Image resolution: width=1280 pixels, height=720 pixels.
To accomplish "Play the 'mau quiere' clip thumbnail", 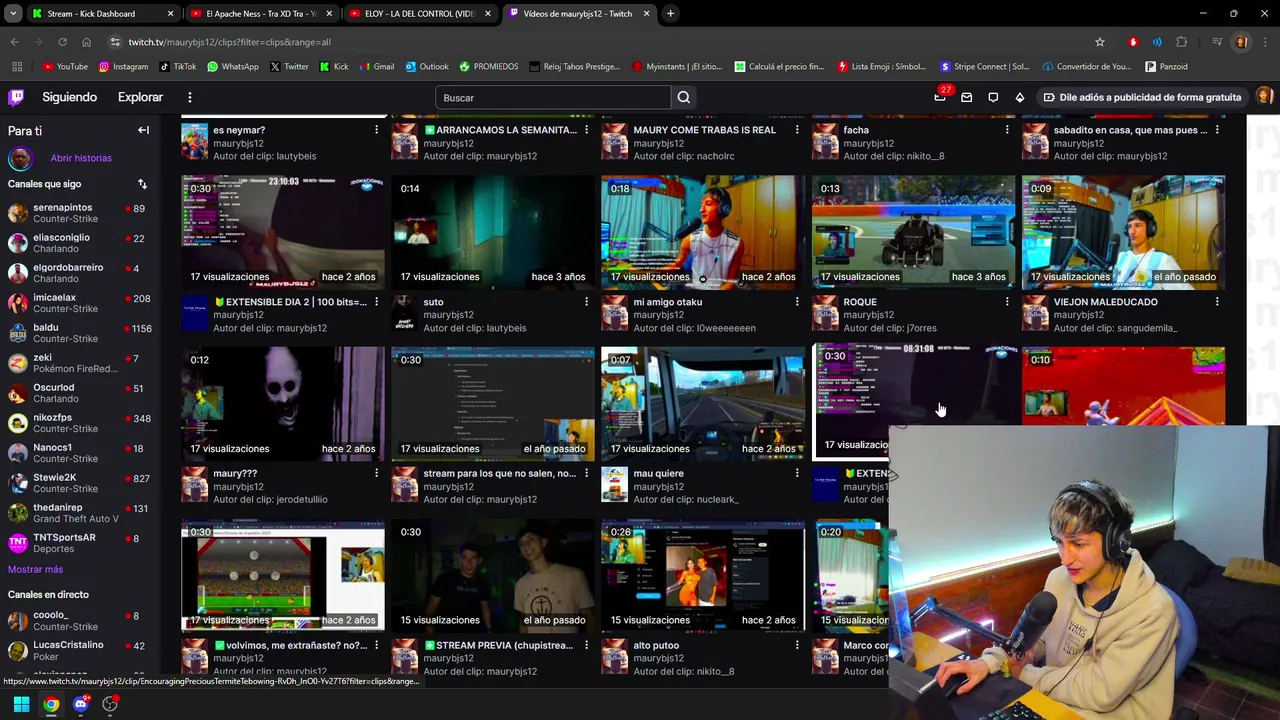I will tap(703, 404).
